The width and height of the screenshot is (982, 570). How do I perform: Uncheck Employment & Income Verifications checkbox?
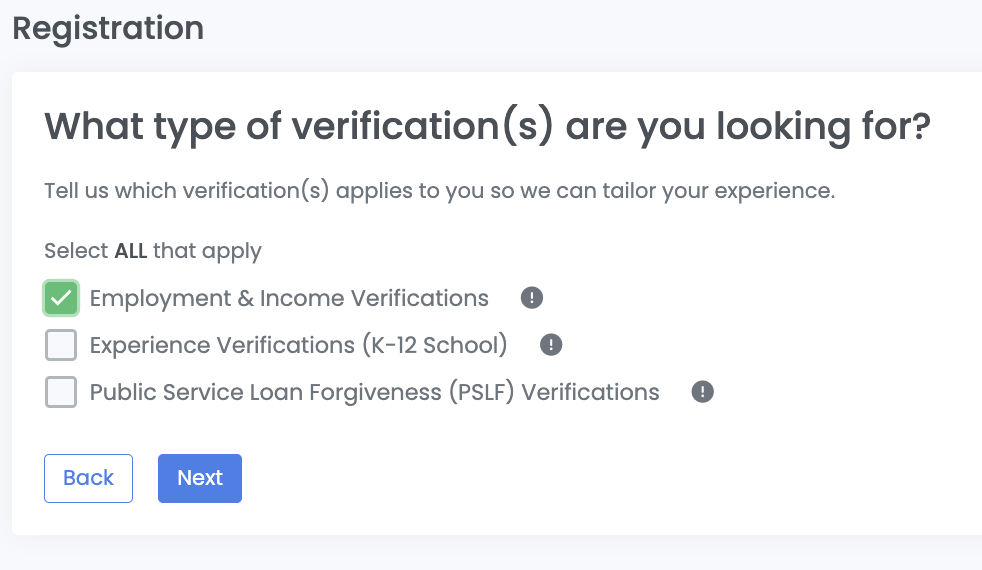pyautogui.click(x=61, y=298)
